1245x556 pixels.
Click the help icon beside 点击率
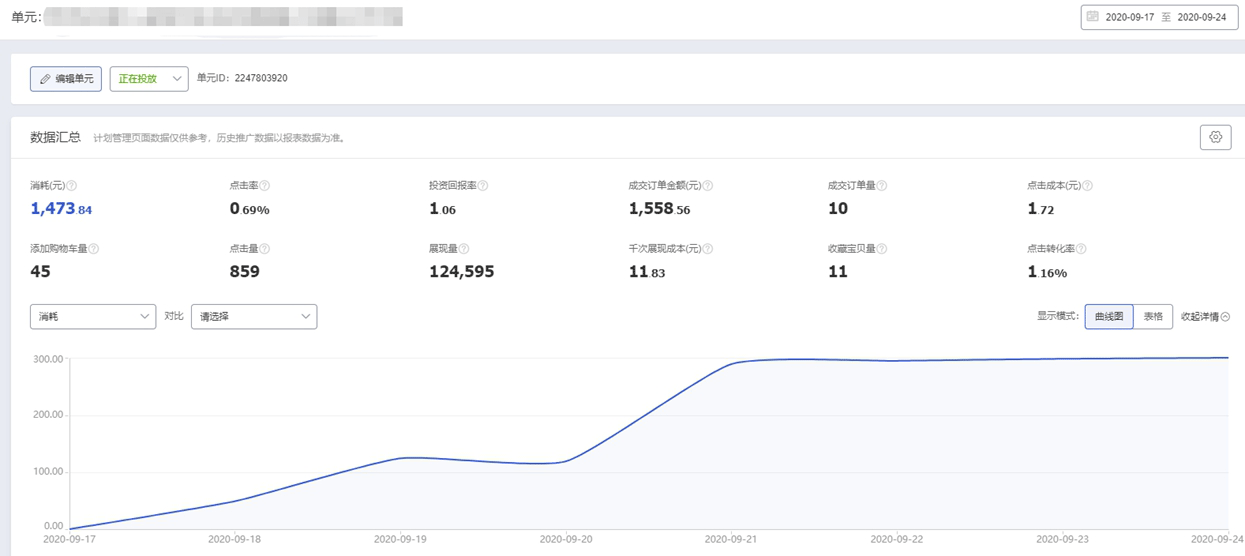tap(265, 186)
